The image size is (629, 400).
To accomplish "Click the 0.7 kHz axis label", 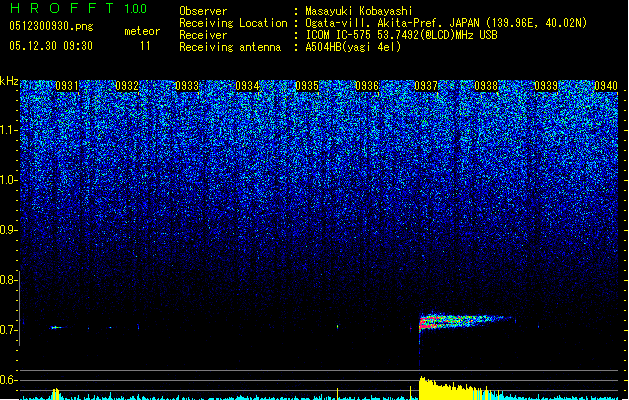I will [x=8, y=330].
